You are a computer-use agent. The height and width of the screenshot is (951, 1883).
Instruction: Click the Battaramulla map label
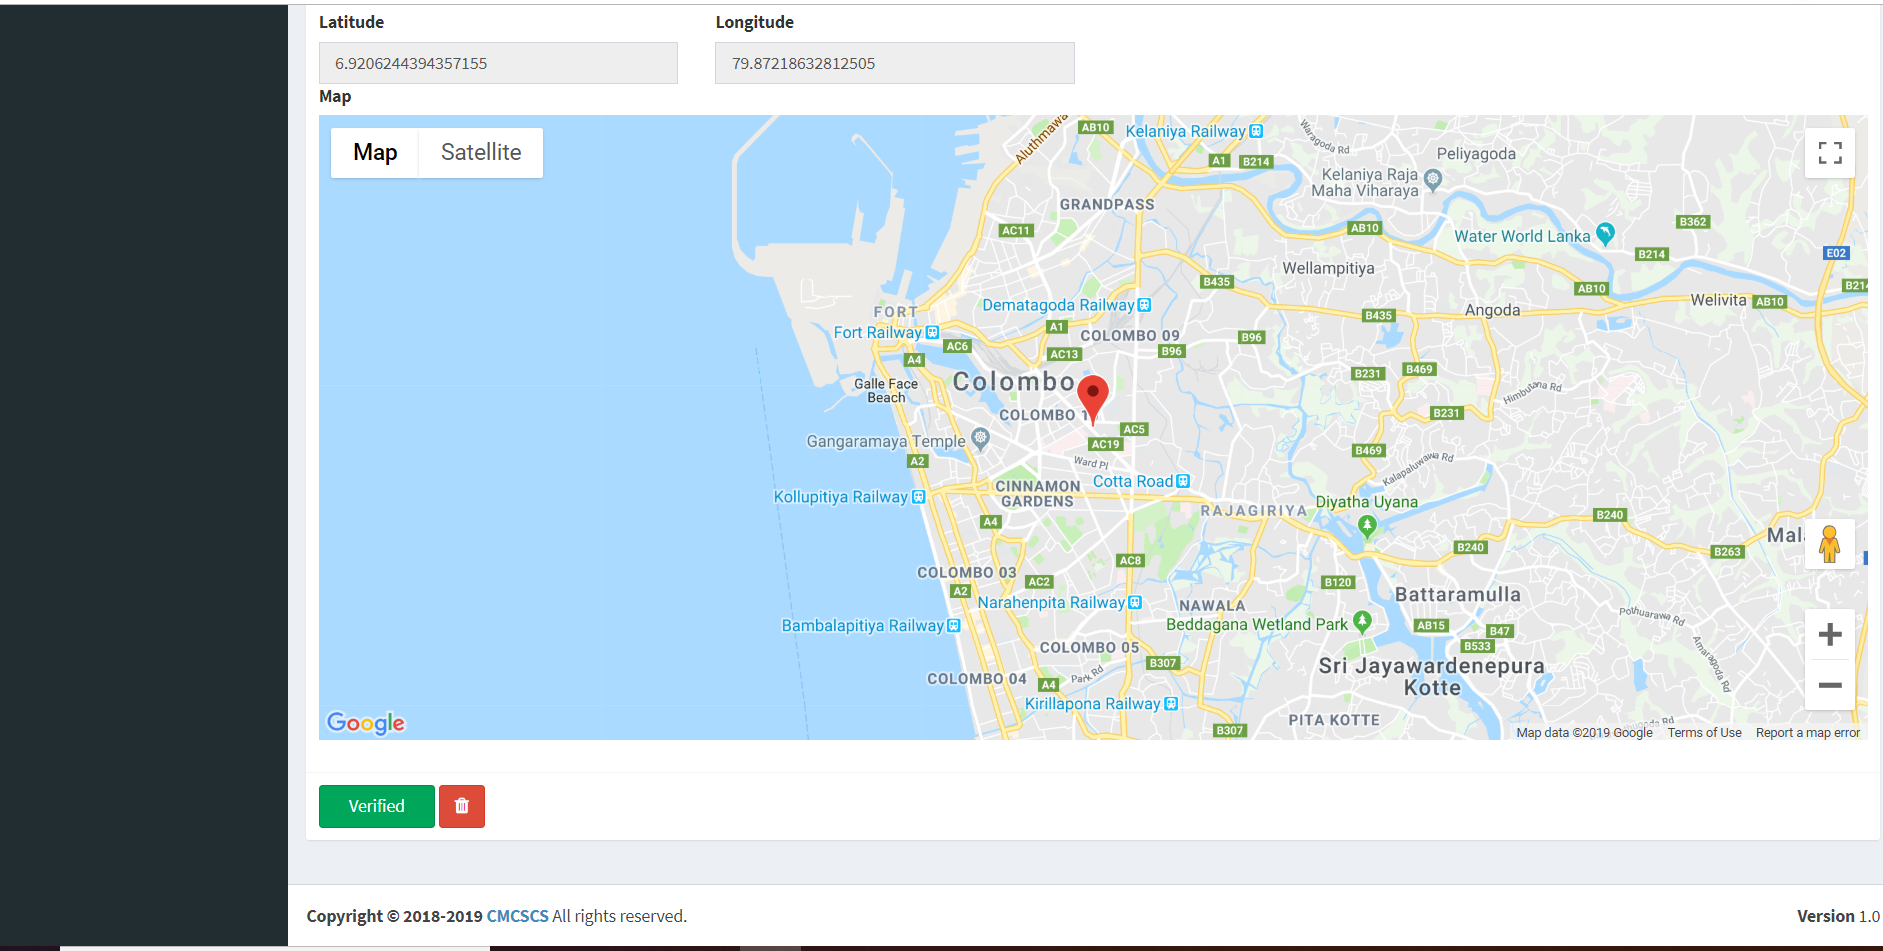tap(1458, 595)
